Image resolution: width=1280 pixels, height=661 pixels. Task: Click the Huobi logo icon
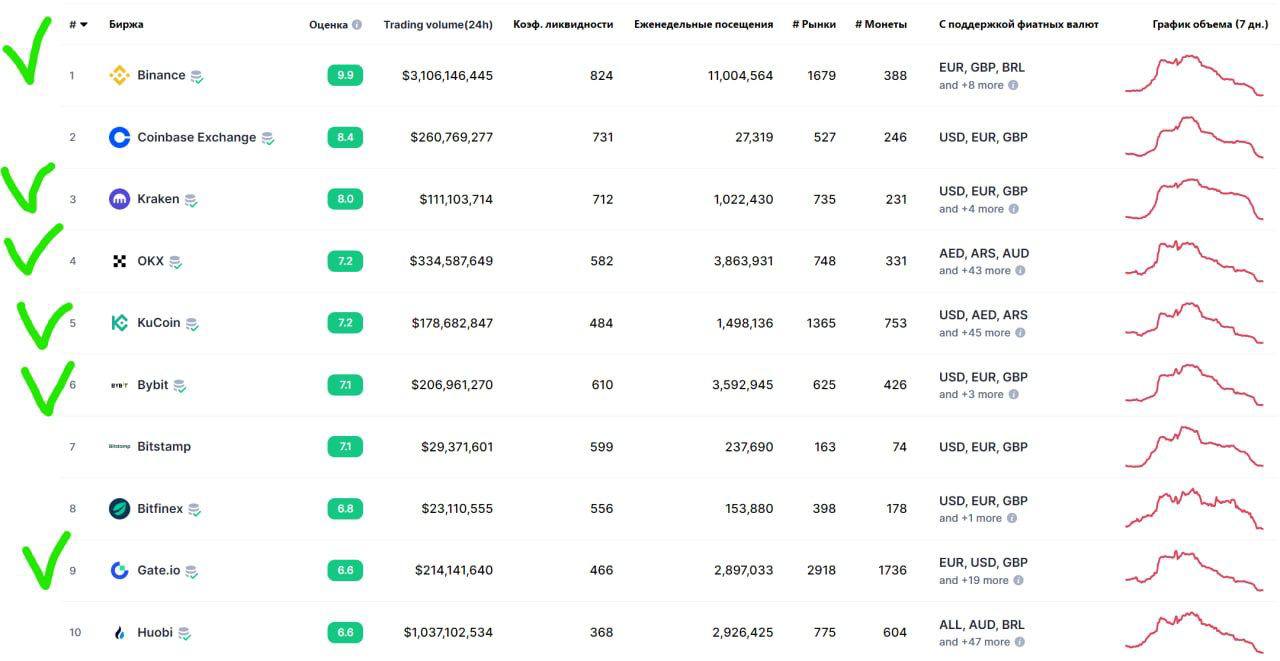coord(119,633)
